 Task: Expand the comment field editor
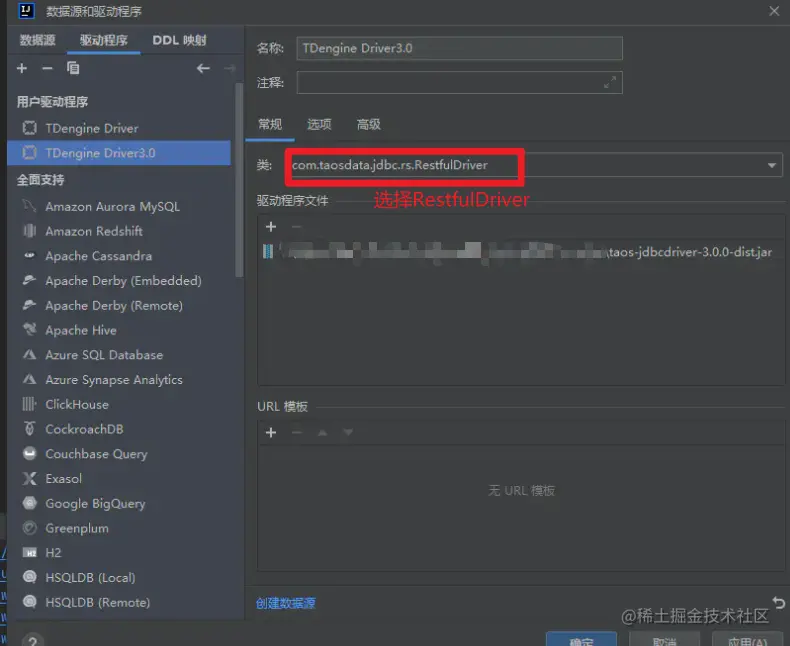(610, 82)
